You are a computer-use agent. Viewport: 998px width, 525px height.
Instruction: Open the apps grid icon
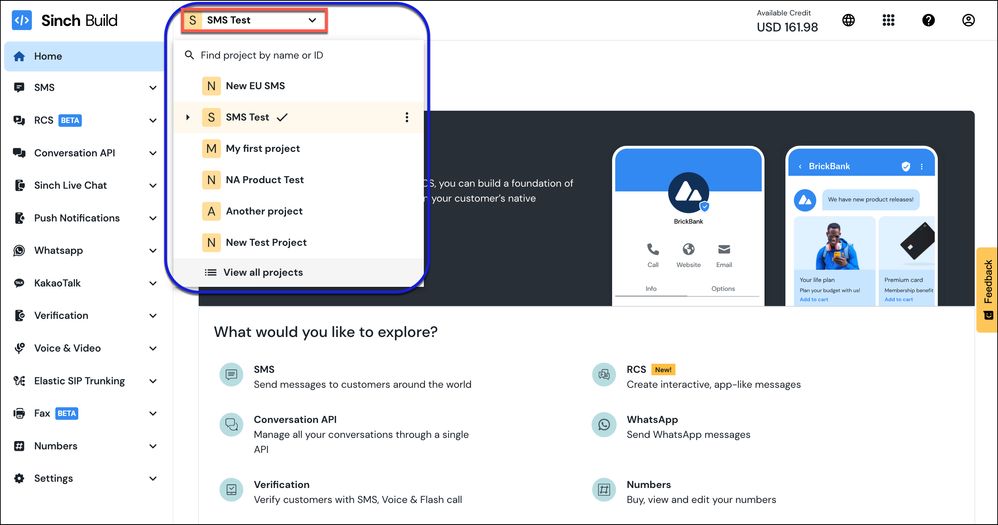coord(889,20)
